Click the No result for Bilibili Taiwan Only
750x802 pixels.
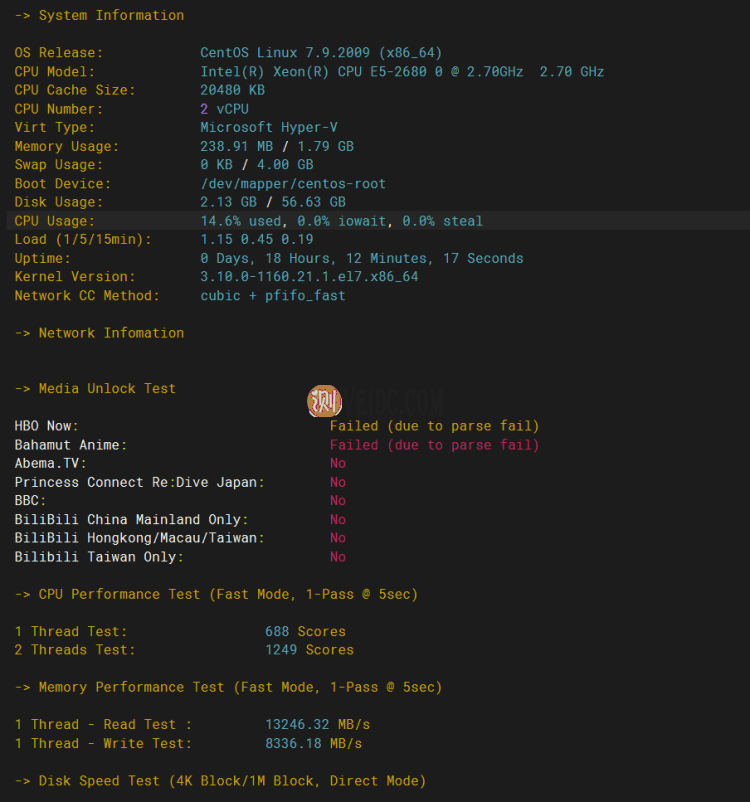coord(338,557)
